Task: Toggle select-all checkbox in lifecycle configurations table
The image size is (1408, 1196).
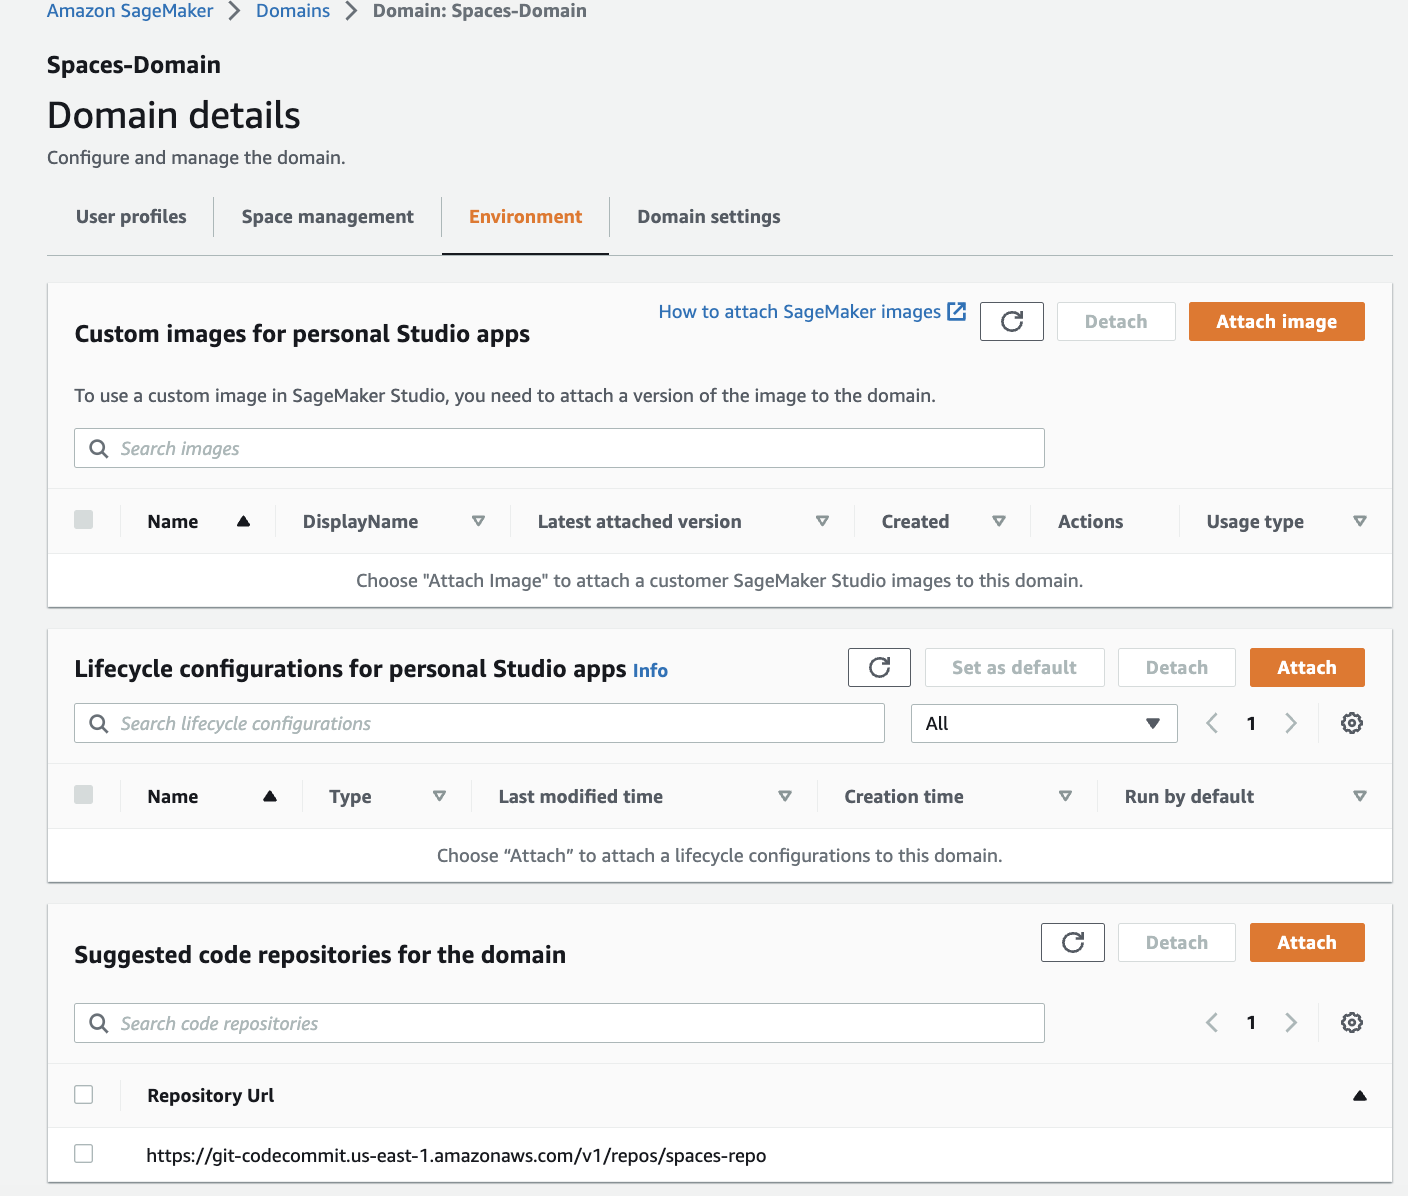Action: coord(84,795)
